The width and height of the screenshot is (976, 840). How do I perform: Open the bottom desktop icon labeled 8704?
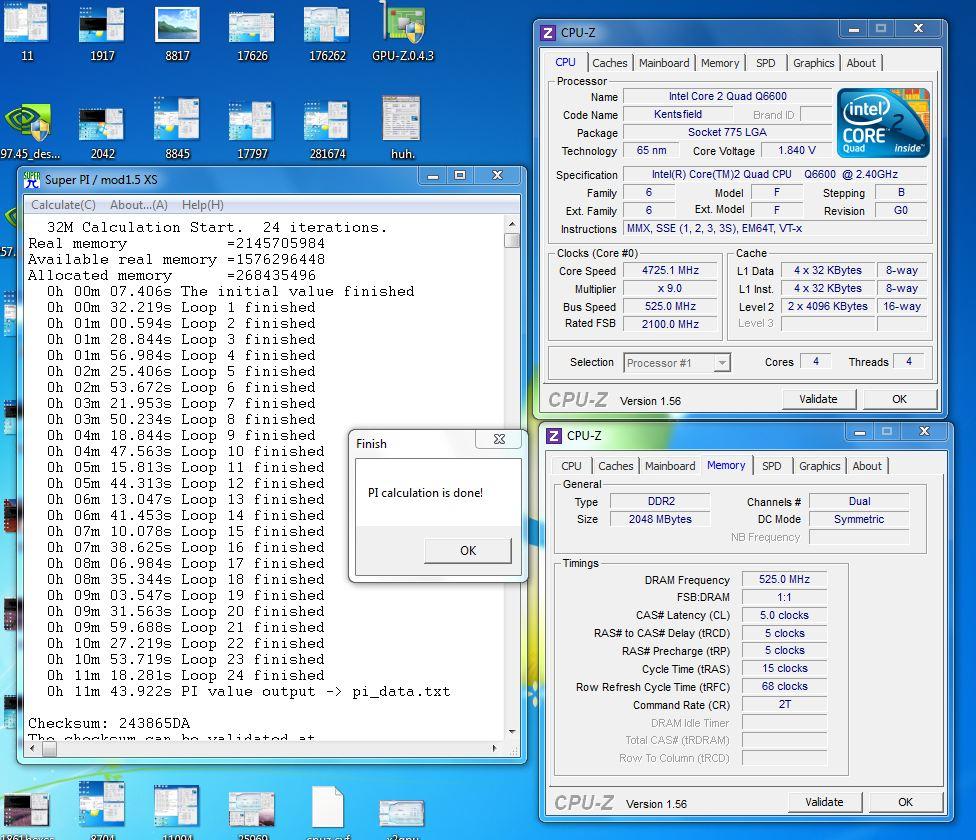pyautogui.click(x=101, y=804)
